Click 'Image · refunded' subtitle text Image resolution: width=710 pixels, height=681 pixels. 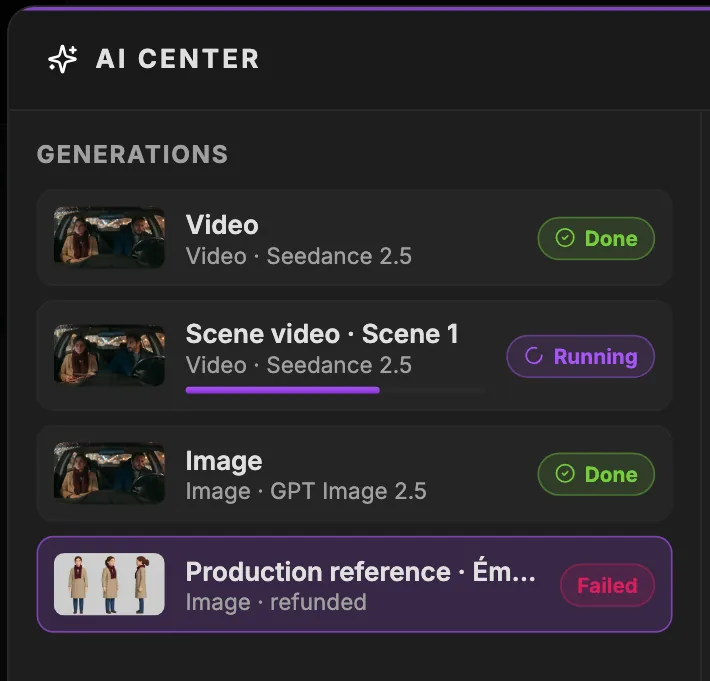coord(276,603)
